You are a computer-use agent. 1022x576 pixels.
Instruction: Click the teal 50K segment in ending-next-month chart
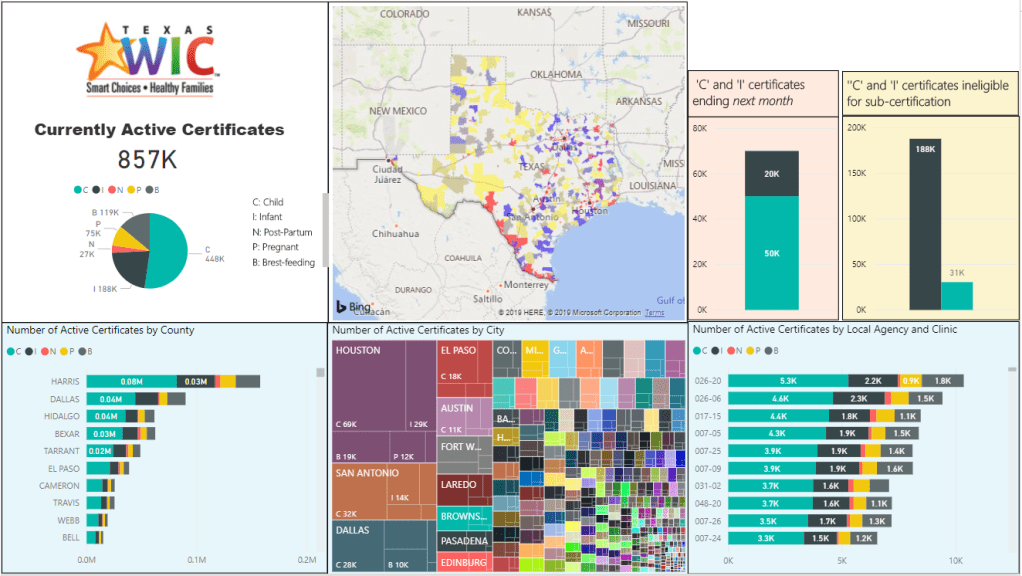[x=771, y=253]
